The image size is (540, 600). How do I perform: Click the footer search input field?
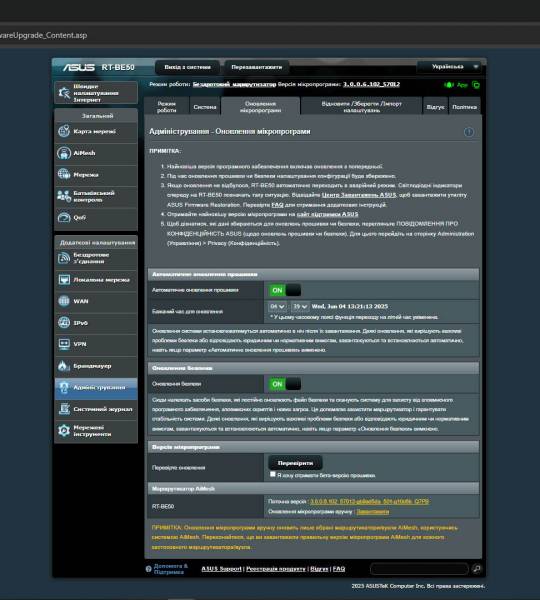[x=419, y=569]
